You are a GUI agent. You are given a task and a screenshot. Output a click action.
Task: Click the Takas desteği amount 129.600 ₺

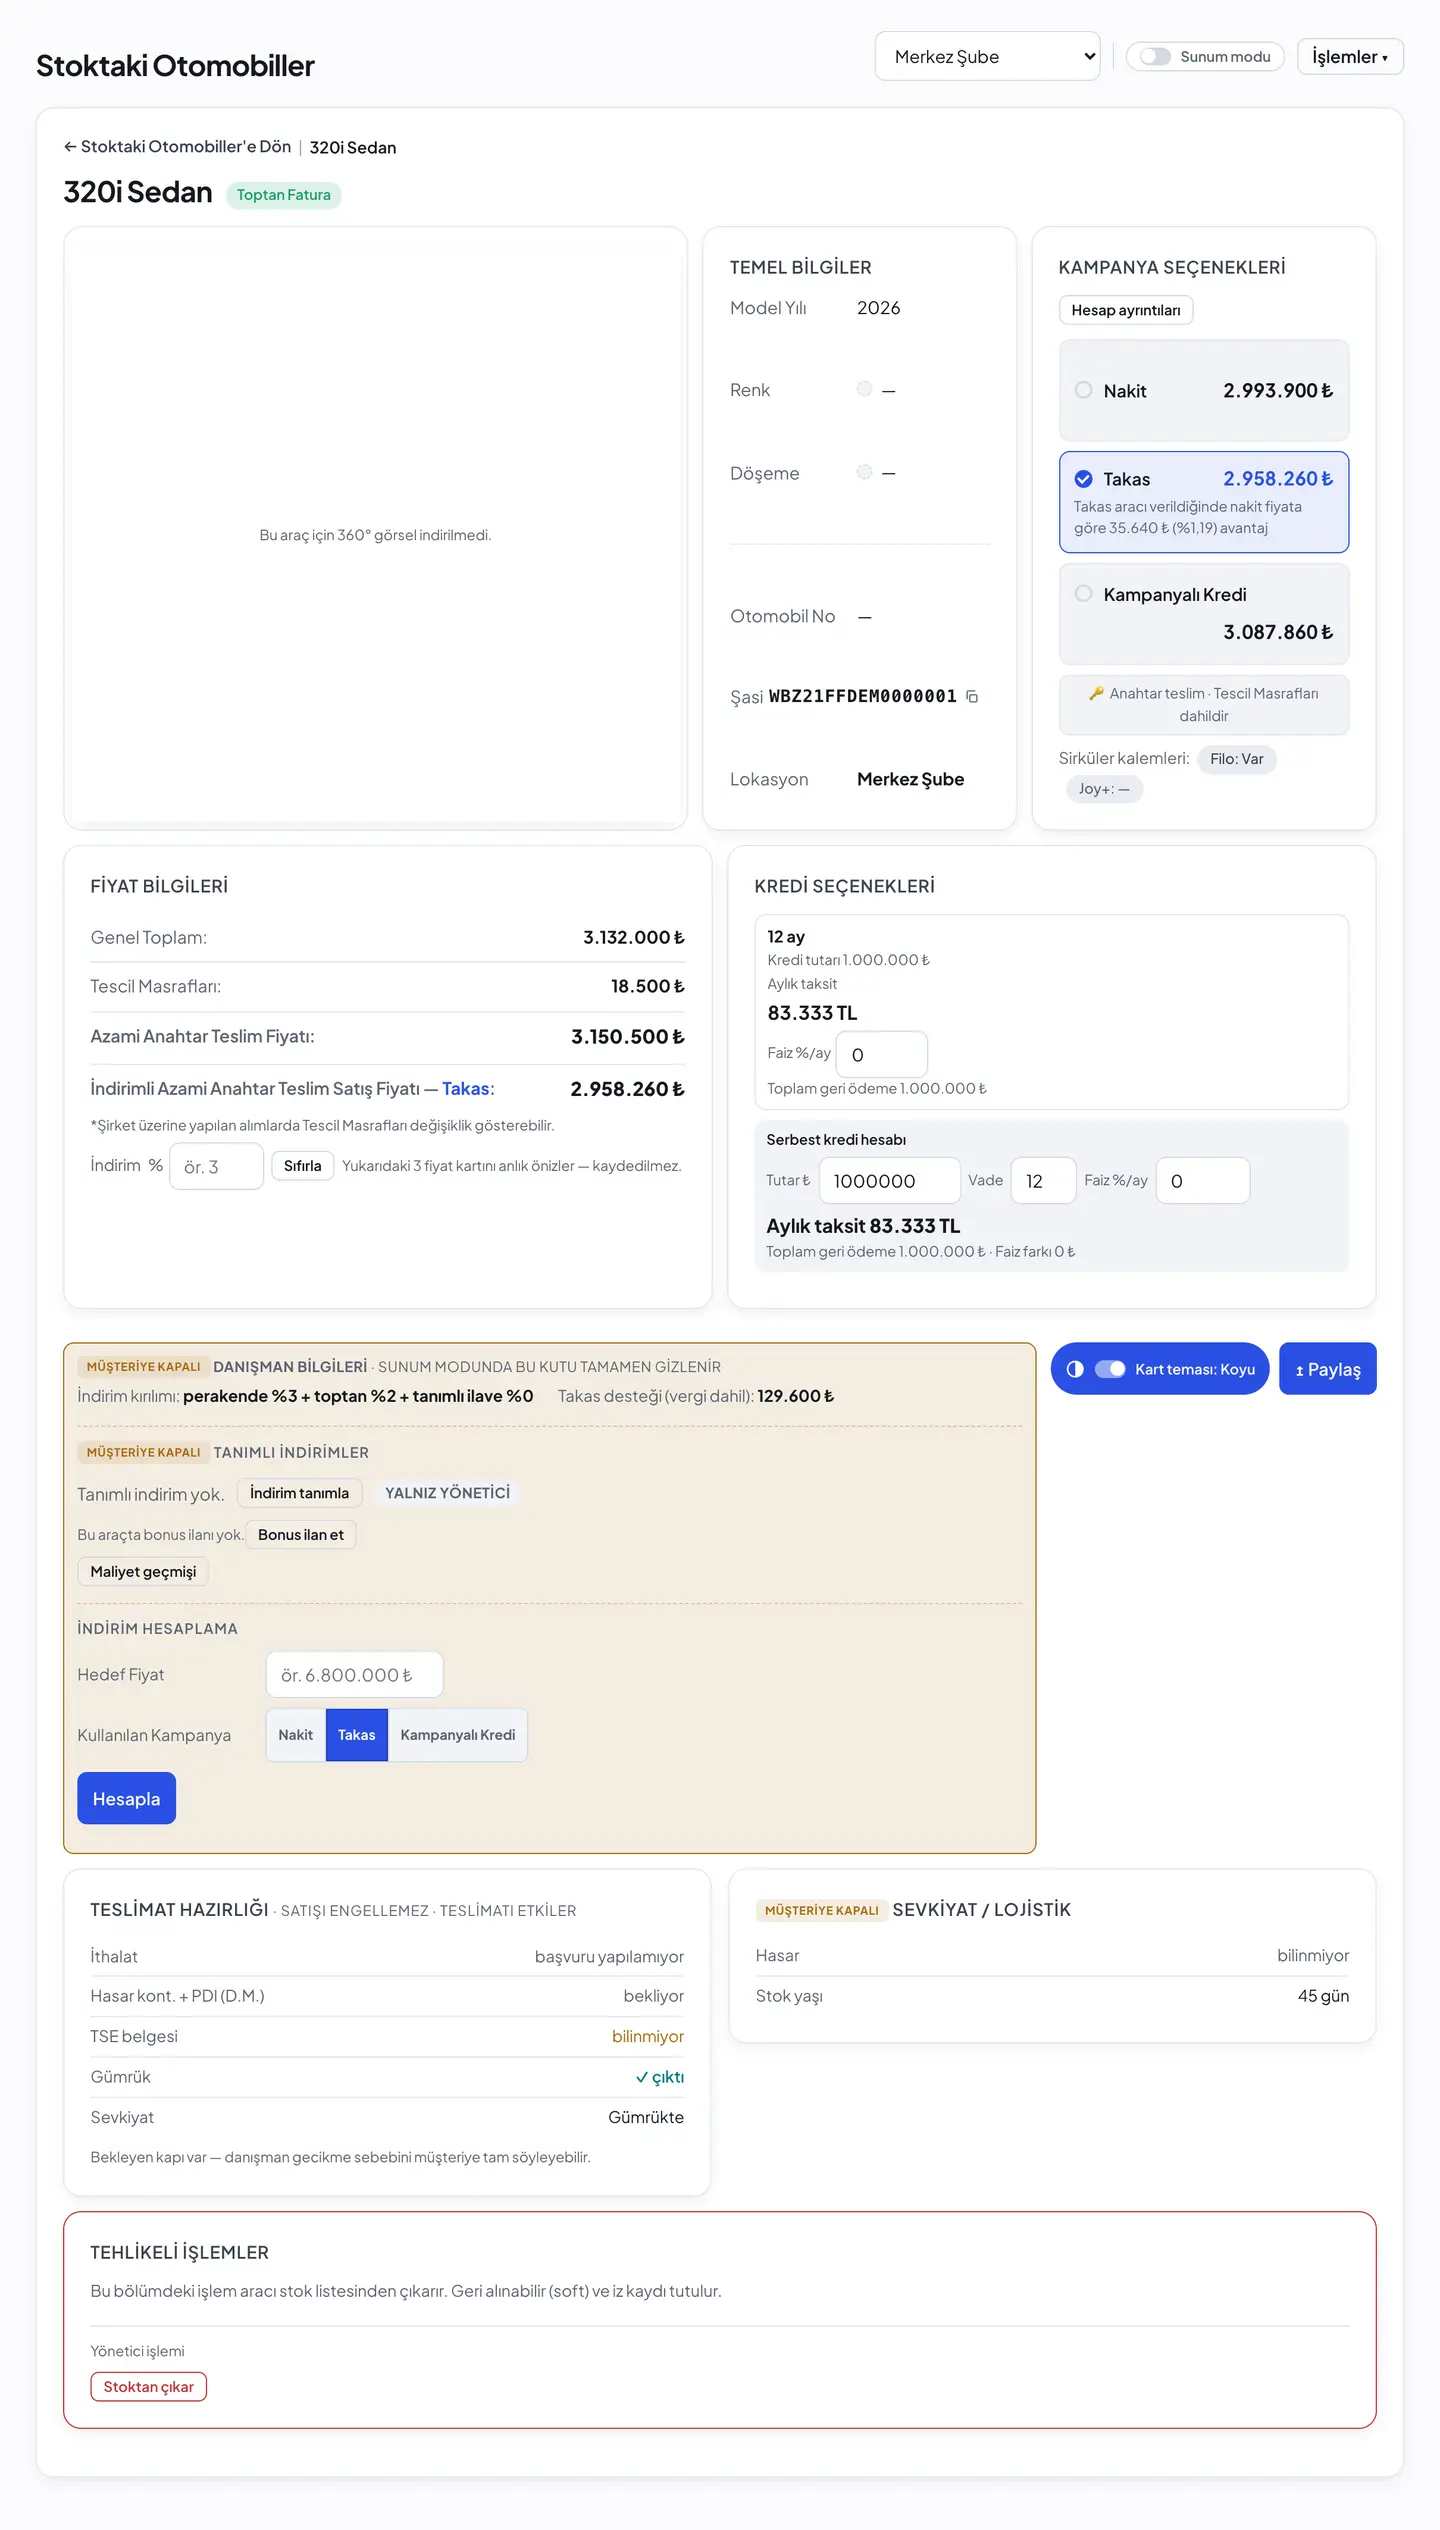click(796, 1396)
